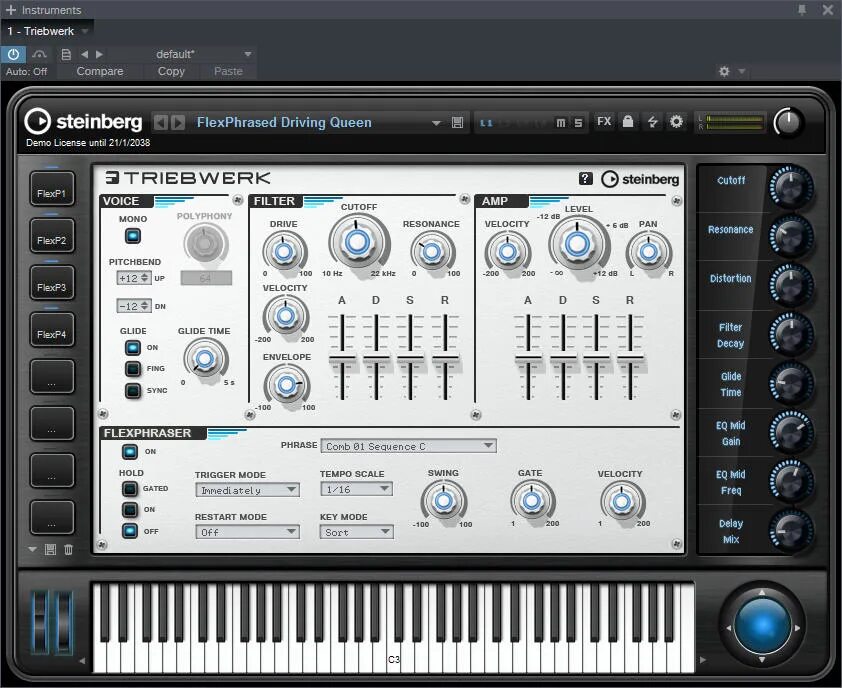Toggle Auto: Off automation mode
This screenshot has width=842, height=688.
click(x=26, y=71)
